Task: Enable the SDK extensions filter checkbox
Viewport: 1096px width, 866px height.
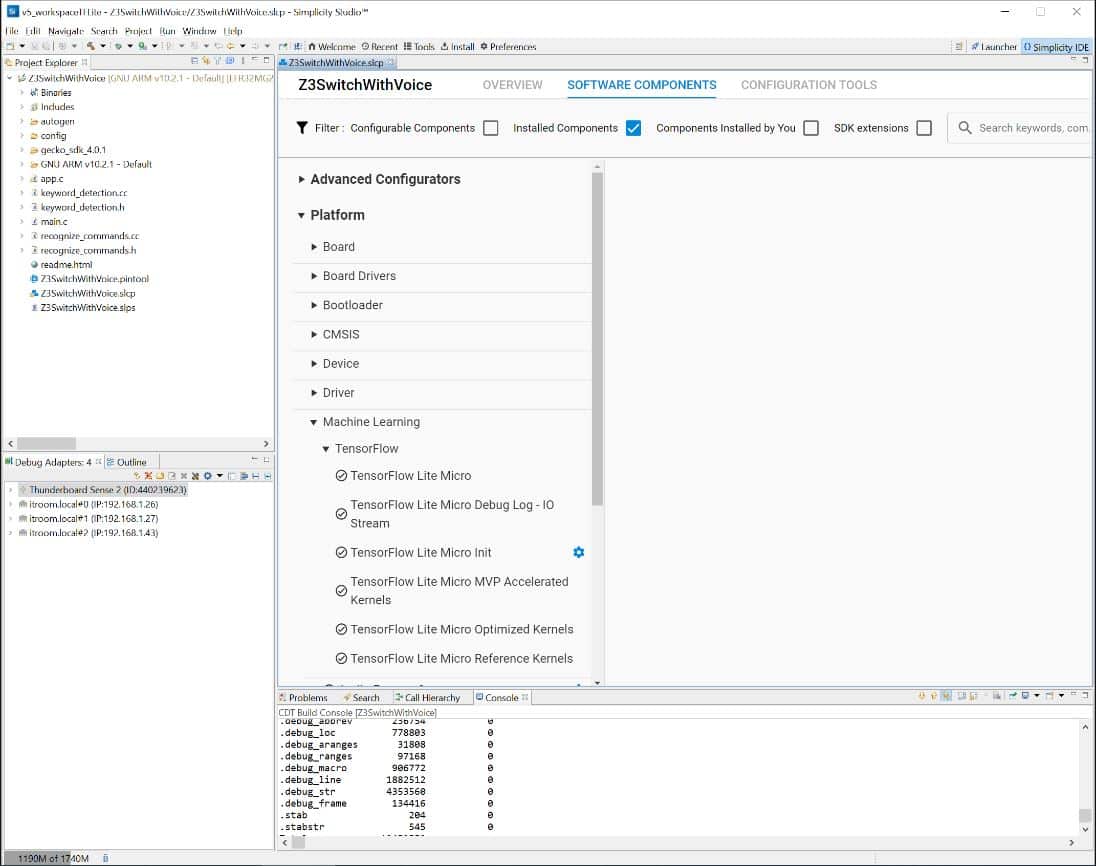Action: tap(924, 128)
